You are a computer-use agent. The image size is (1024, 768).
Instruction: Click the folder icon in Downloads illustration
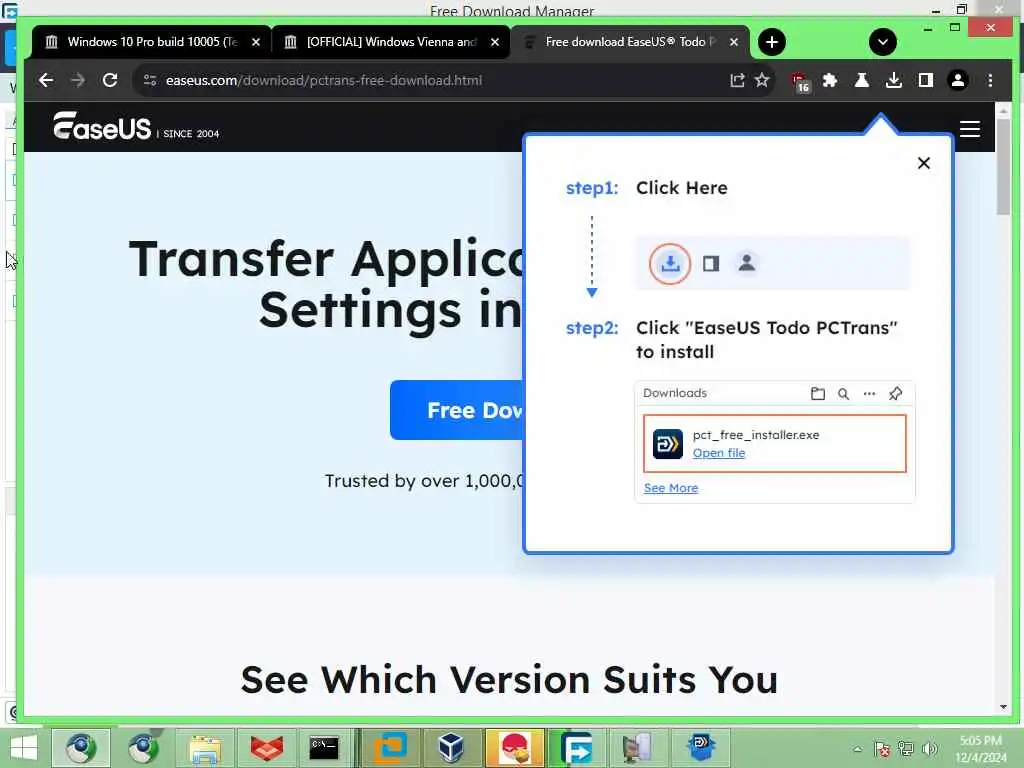[818, 393]
